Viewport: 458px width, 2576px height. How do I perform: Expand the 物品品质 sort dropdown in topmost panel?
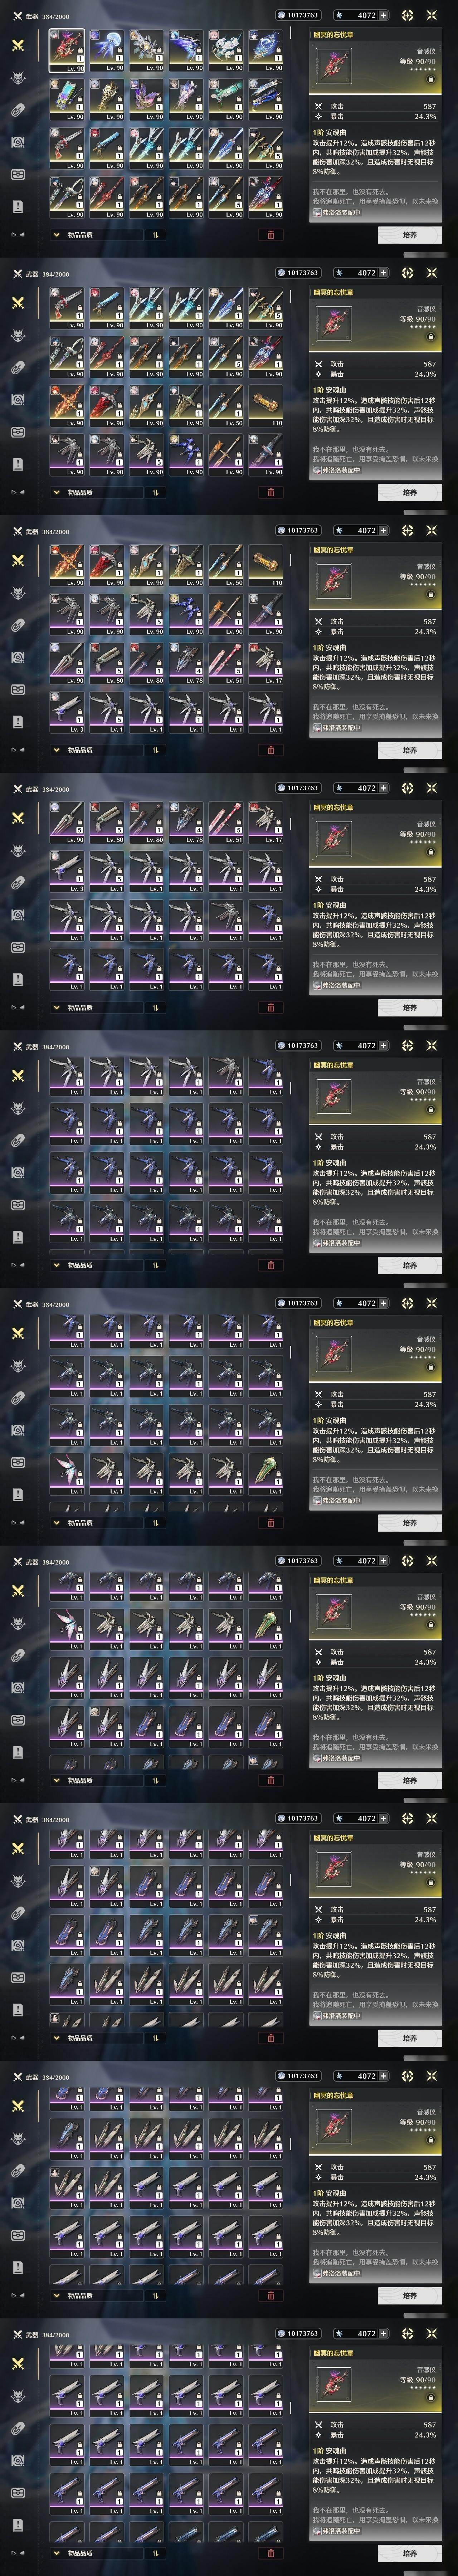[96, 235]
